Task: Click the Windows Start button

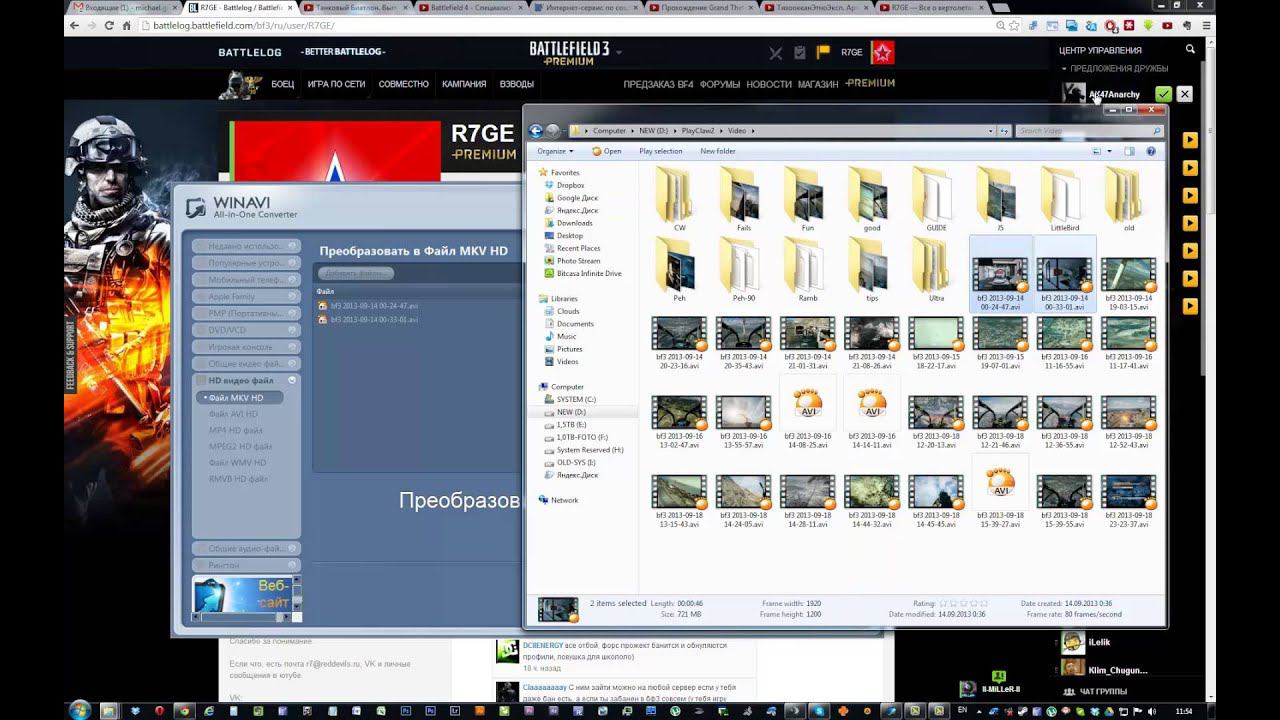Action: (80, 709)
